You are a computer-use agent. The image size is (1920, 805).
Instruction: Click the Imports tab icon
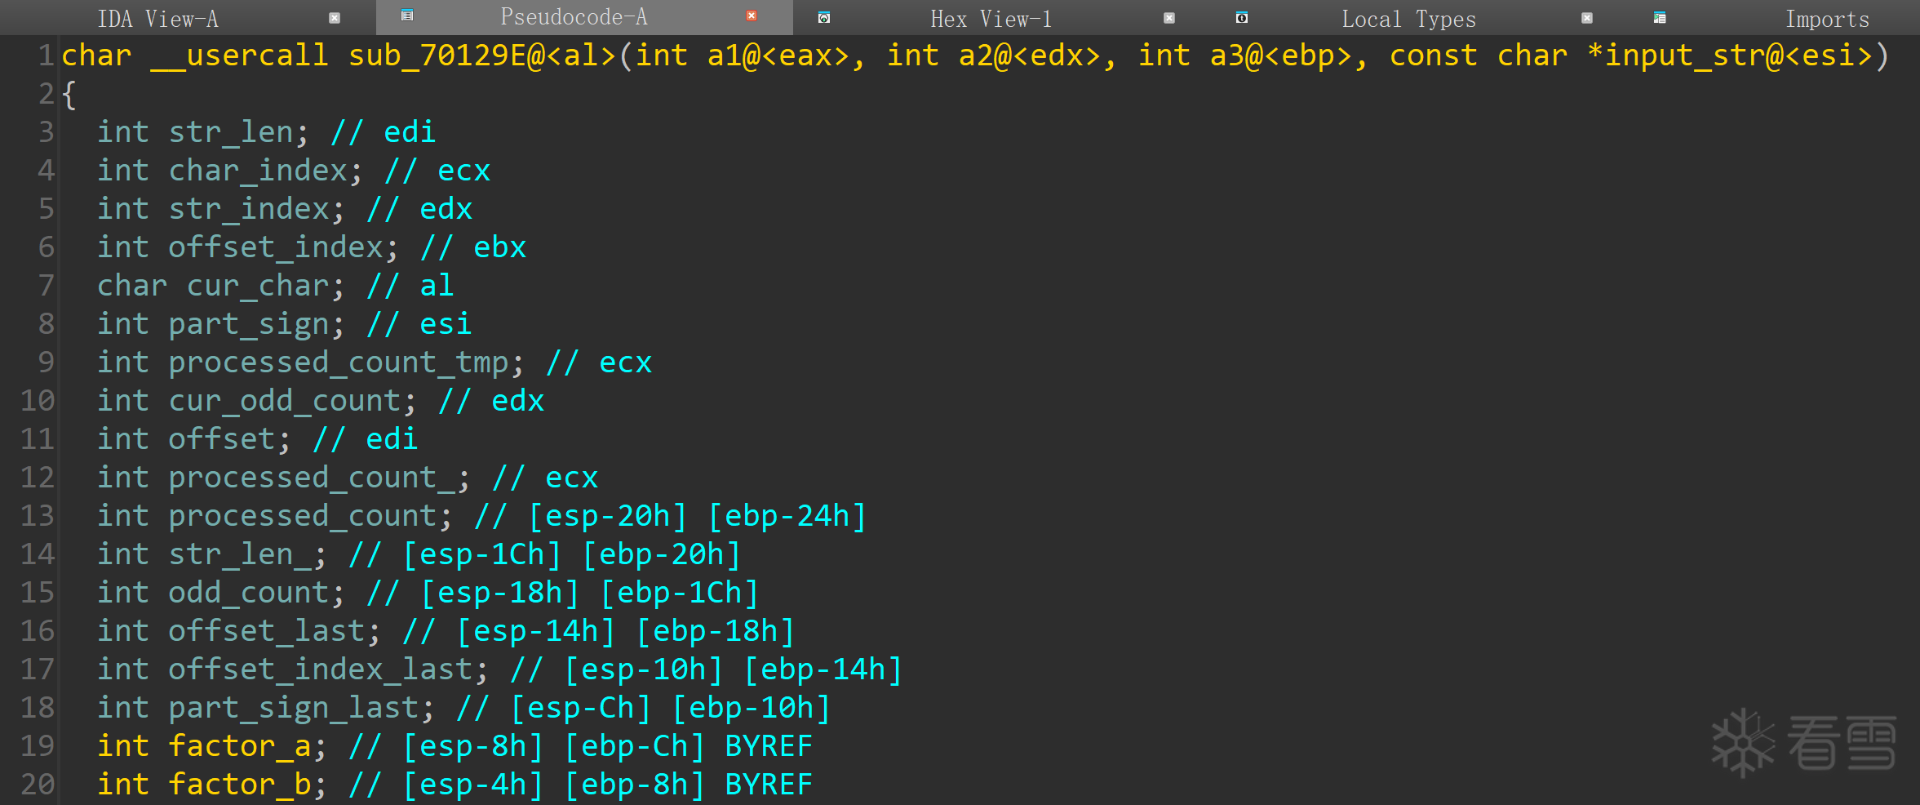click(x=1659, y=18)
